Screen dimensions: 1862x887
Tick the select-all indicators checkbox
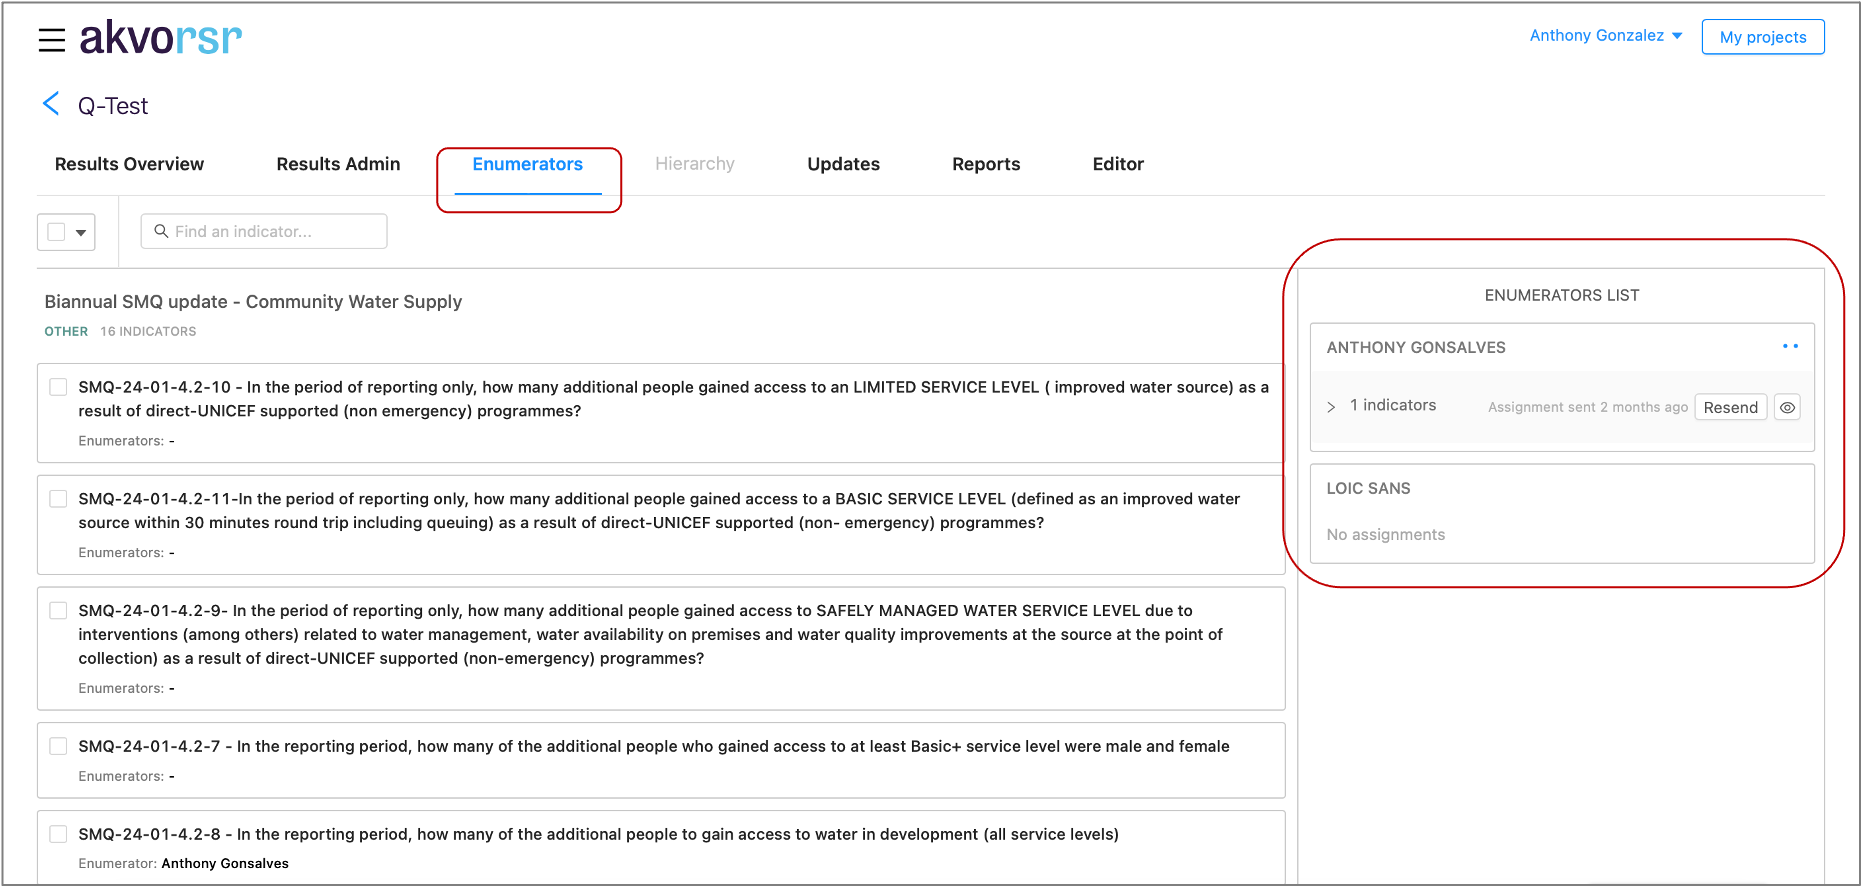[x=57, y=232]
